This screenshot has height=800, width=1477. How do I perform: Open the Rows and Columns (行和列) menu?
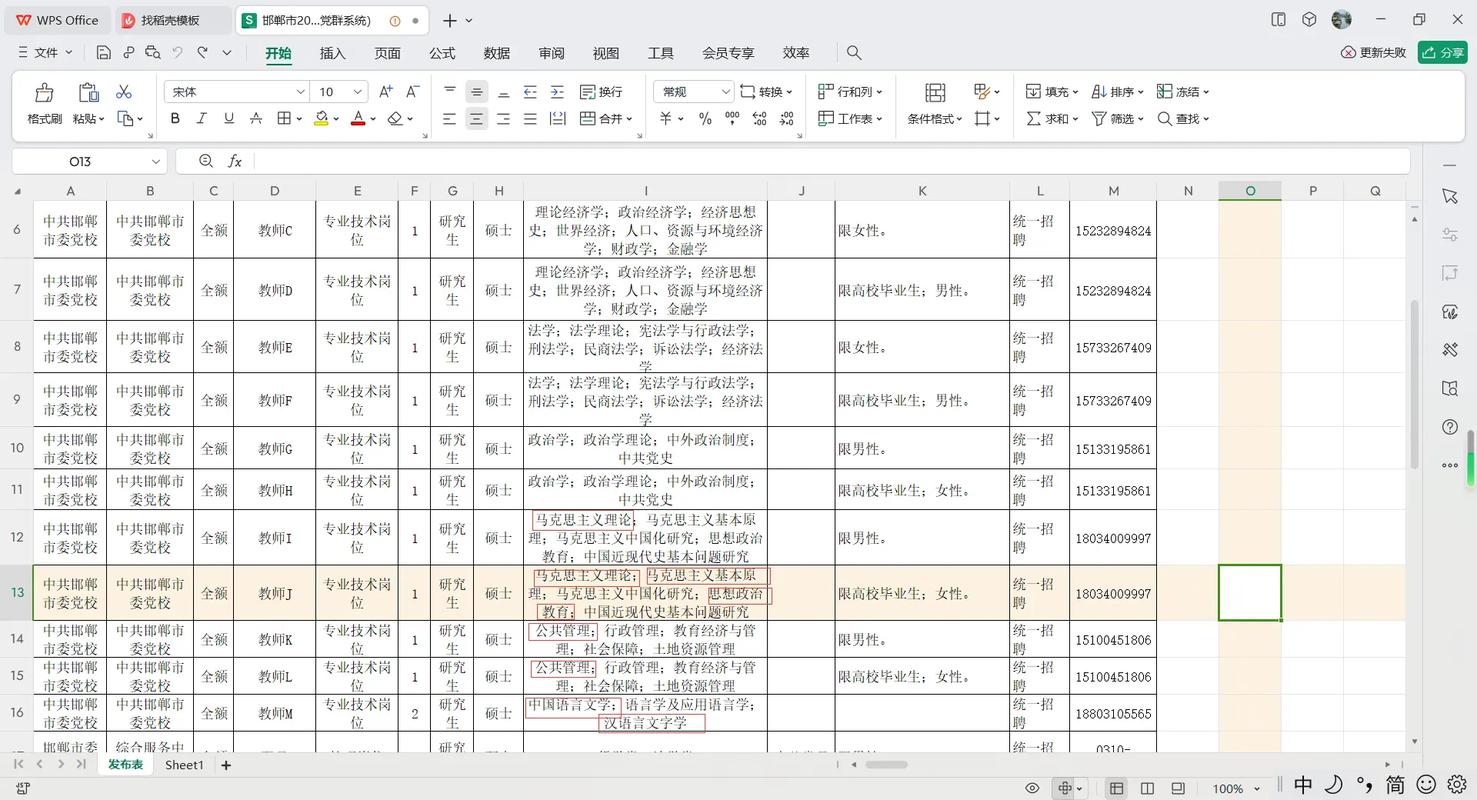[x=850, y=92]
